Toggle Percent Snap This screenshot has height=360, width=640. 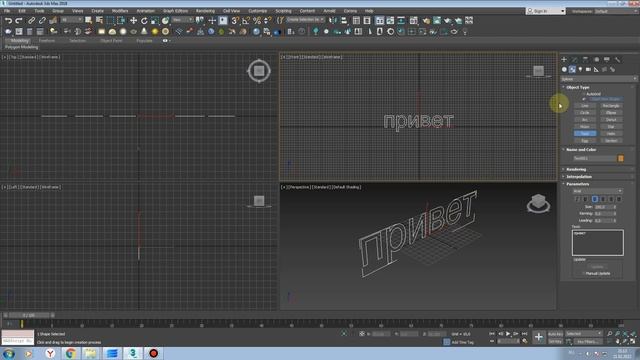(x=257, y=20)
